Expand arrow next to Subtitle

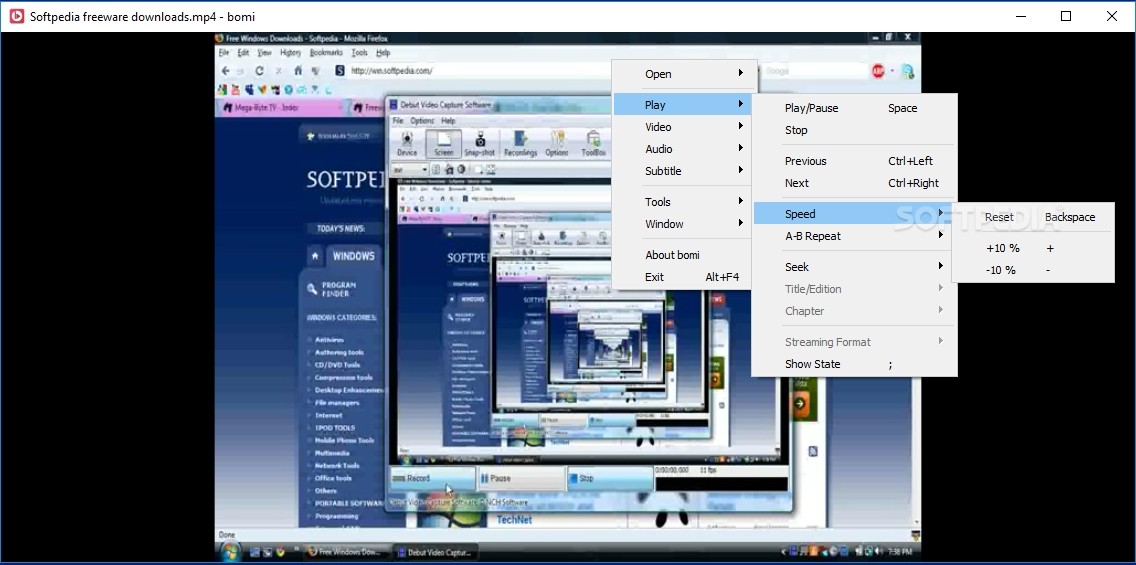pos(740,170)
